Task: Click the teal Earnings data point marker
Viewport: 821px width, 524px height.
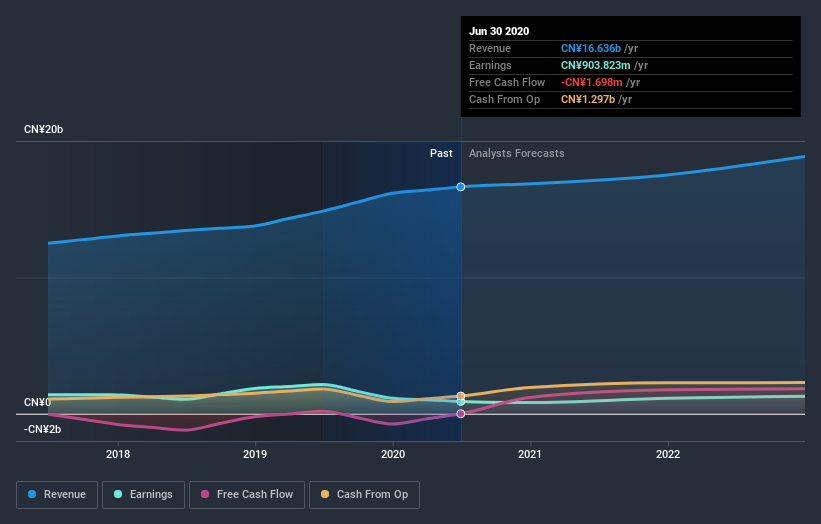Action: 461,402
